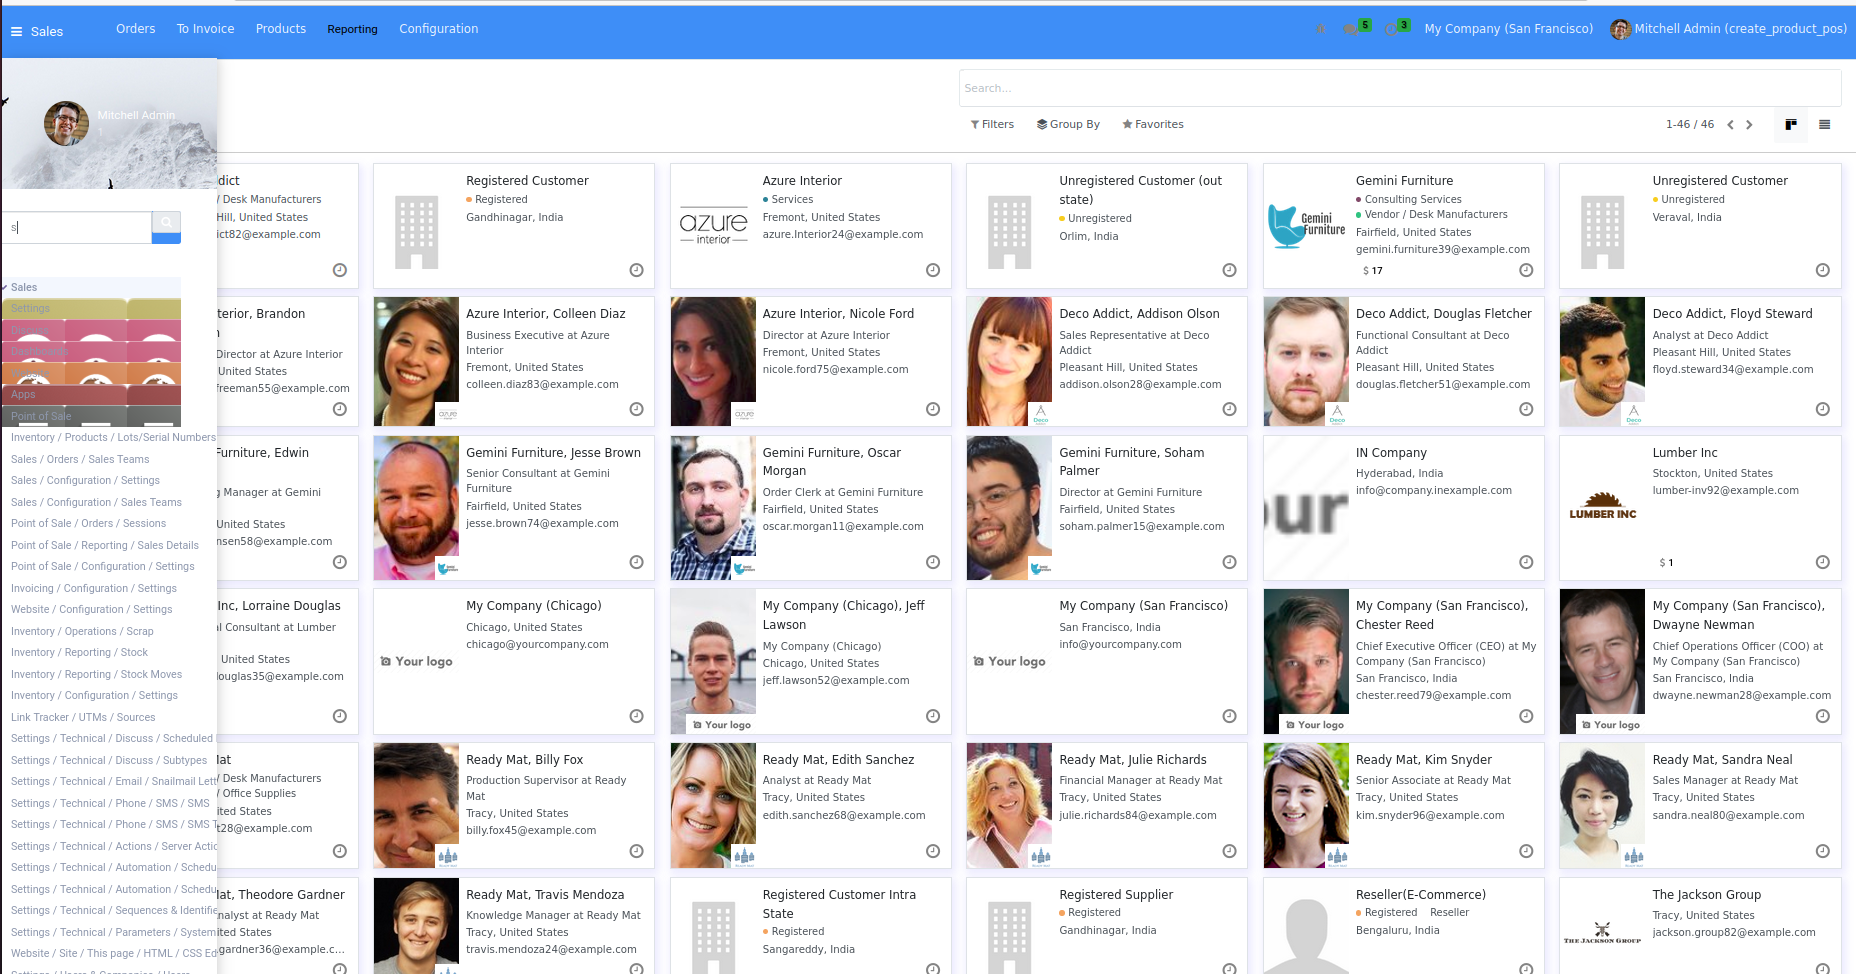Open activity clock on Nicole Ford card
The image size is (1856, 974).
pyautogui.click(x=933, y=409)
